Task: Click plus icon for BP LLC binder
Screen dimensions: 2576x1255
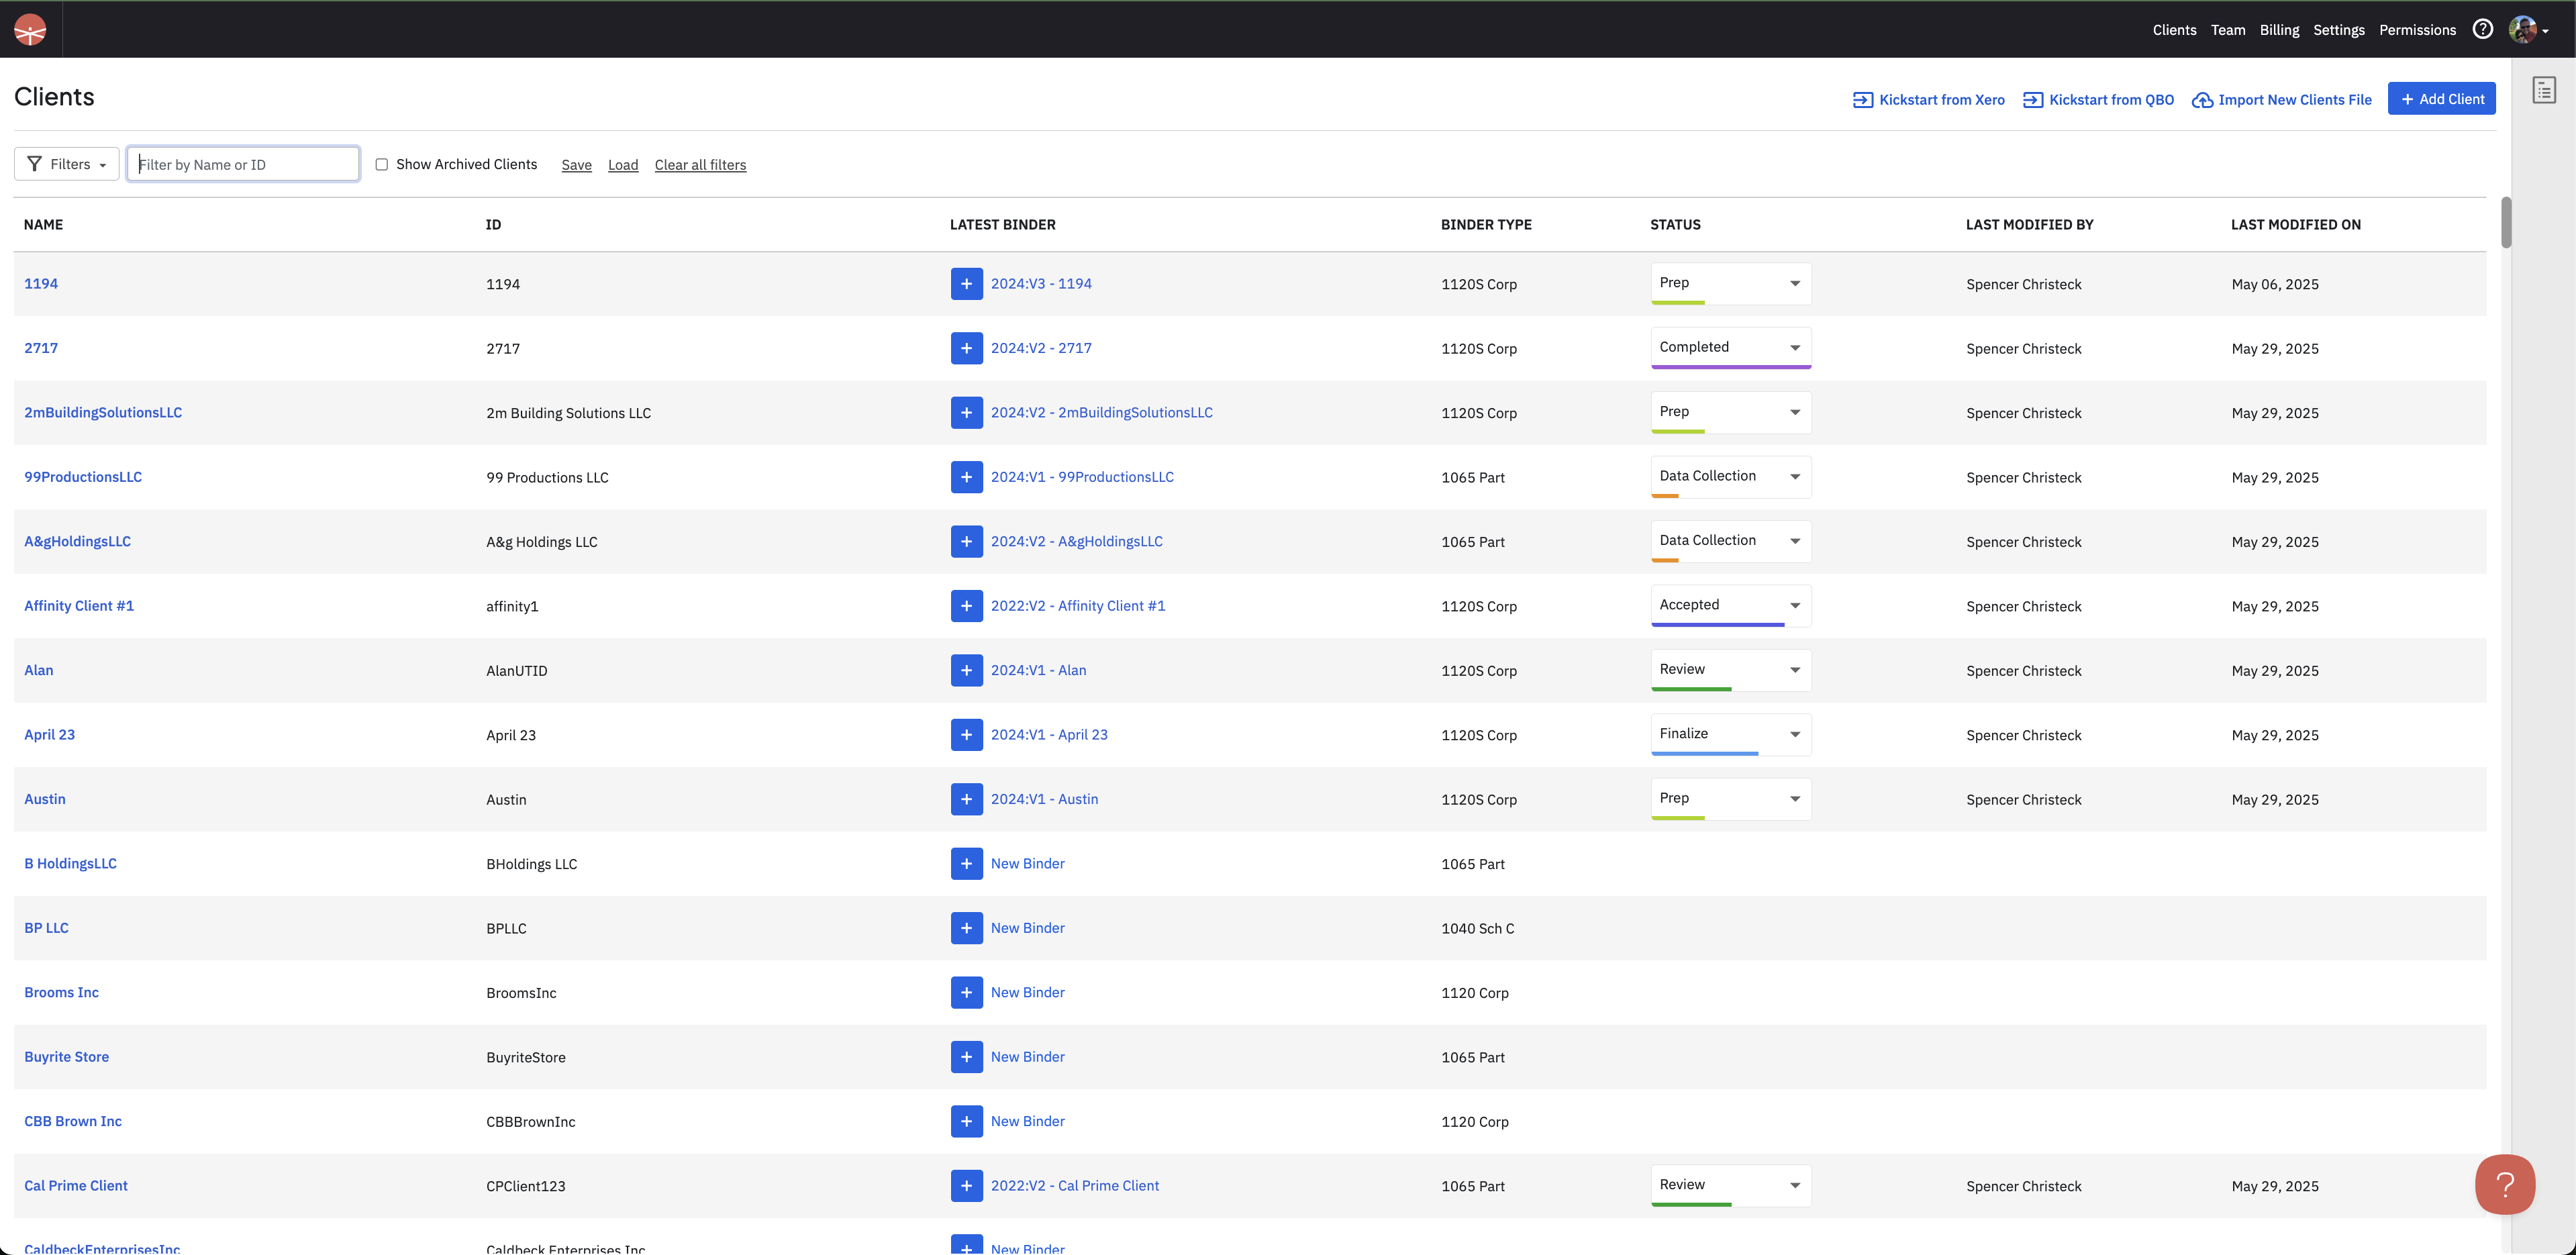Action: [966, 928]
